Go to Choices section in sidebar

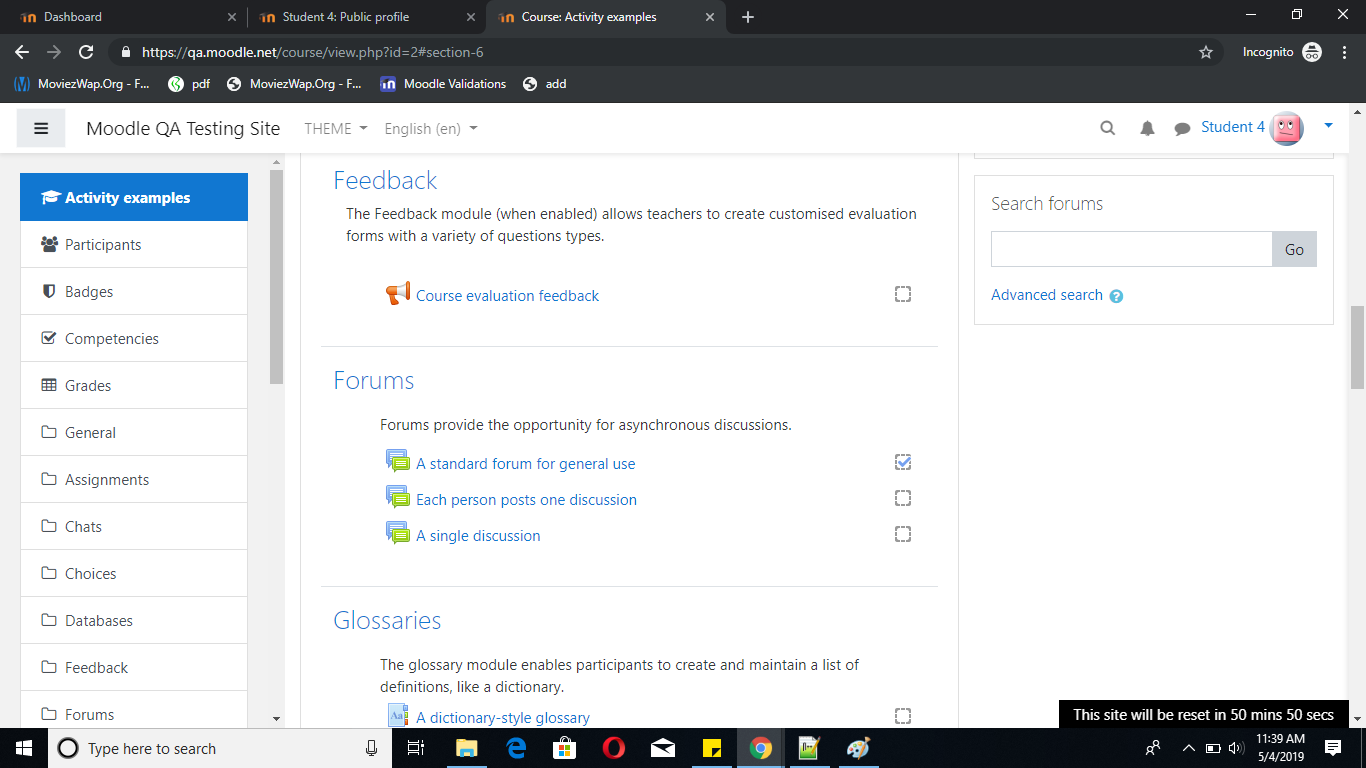(x=134, y=573)
